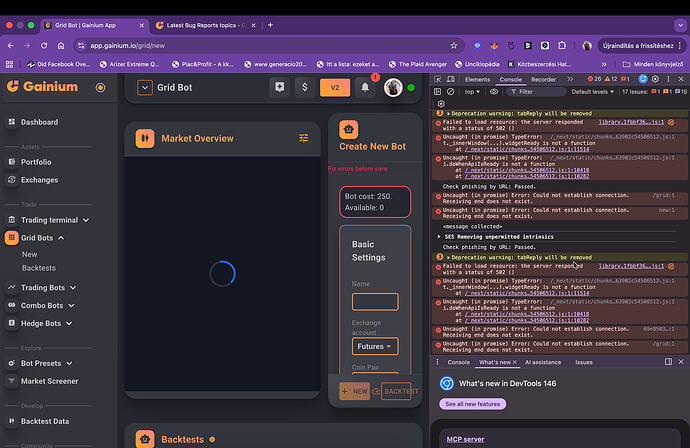Open Market Overview settings sliders icon
Screen dimensions: 690x448
pos(304,138)
